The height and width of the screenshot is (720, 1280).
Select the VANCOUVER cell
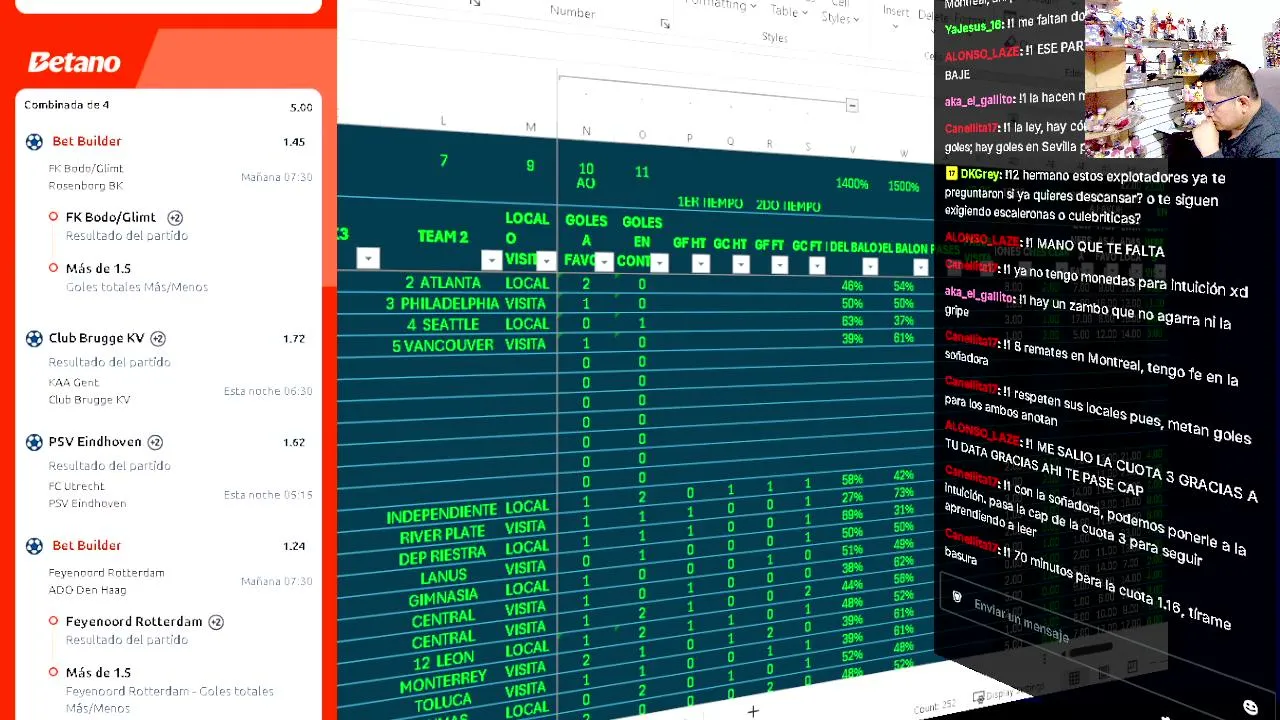443,346
